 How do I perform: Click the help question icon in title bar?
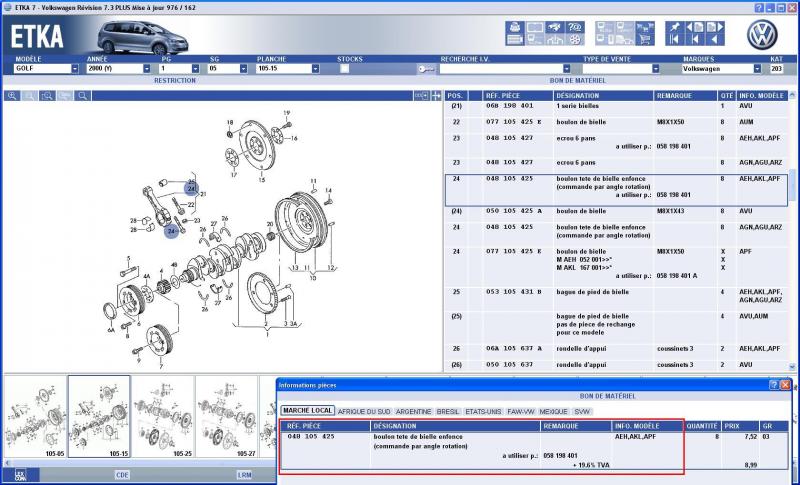[x=759, y=8]
